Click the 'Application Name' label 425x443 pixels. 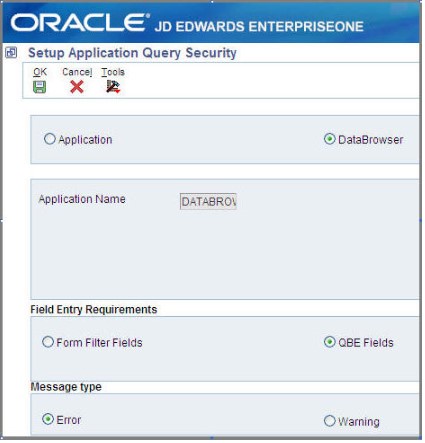pos(82,199)
